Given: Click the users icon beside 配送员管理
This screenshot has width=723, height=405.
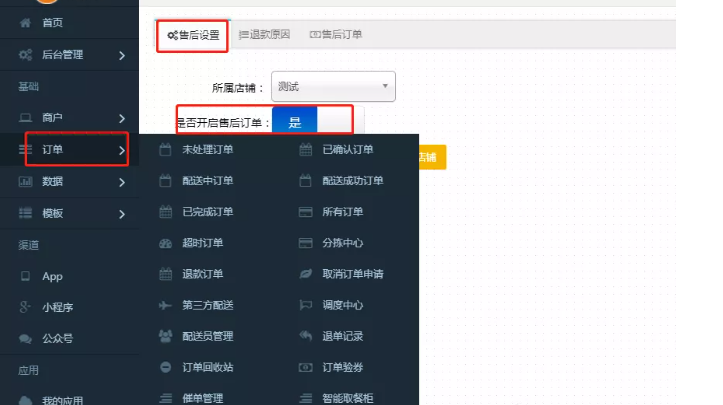Looking at the screenshot, I should [165, 336].
